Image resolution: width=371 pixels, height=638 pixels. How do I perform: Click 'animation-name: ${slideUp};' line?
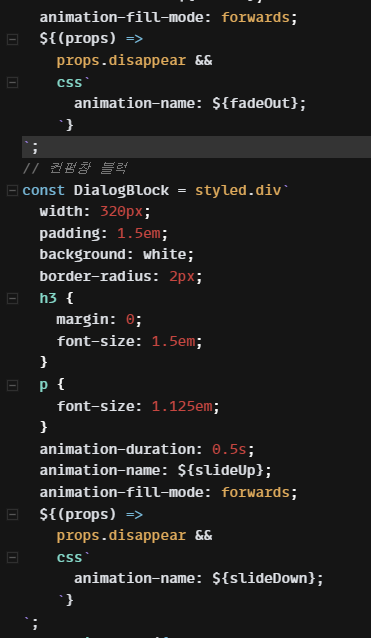click(x=156, y=471)
